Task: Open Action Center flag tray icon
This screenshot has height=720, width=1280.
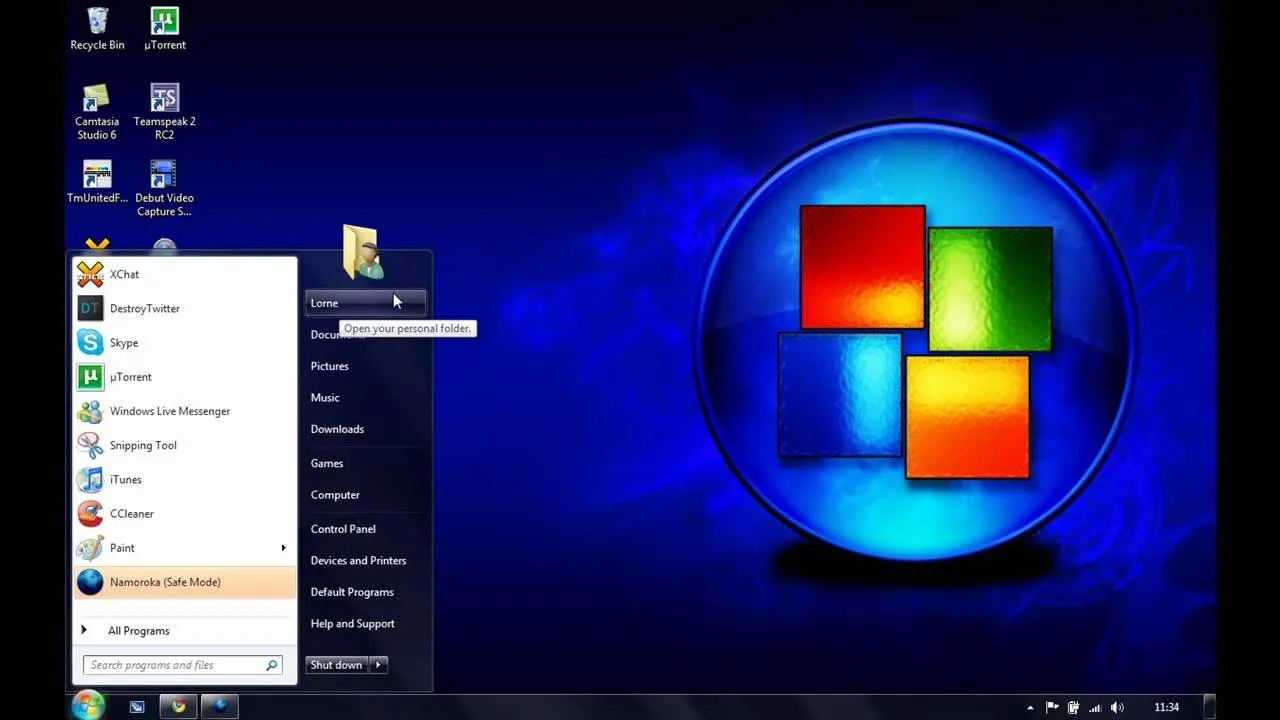Action: [1053, 707]
